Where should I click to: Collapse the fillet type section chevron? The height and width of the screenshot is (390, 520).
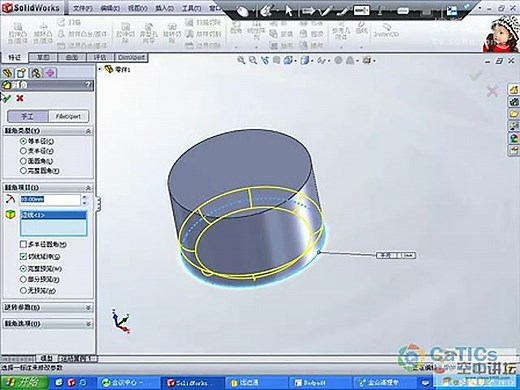tap(88, 131)
